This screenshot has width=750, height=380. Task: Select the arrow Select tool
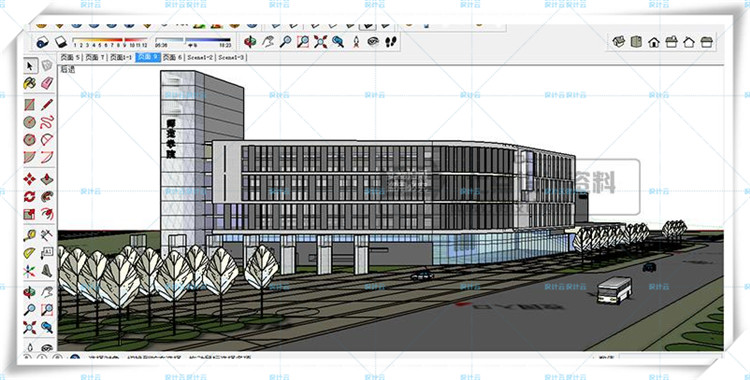tap(30, 66)
